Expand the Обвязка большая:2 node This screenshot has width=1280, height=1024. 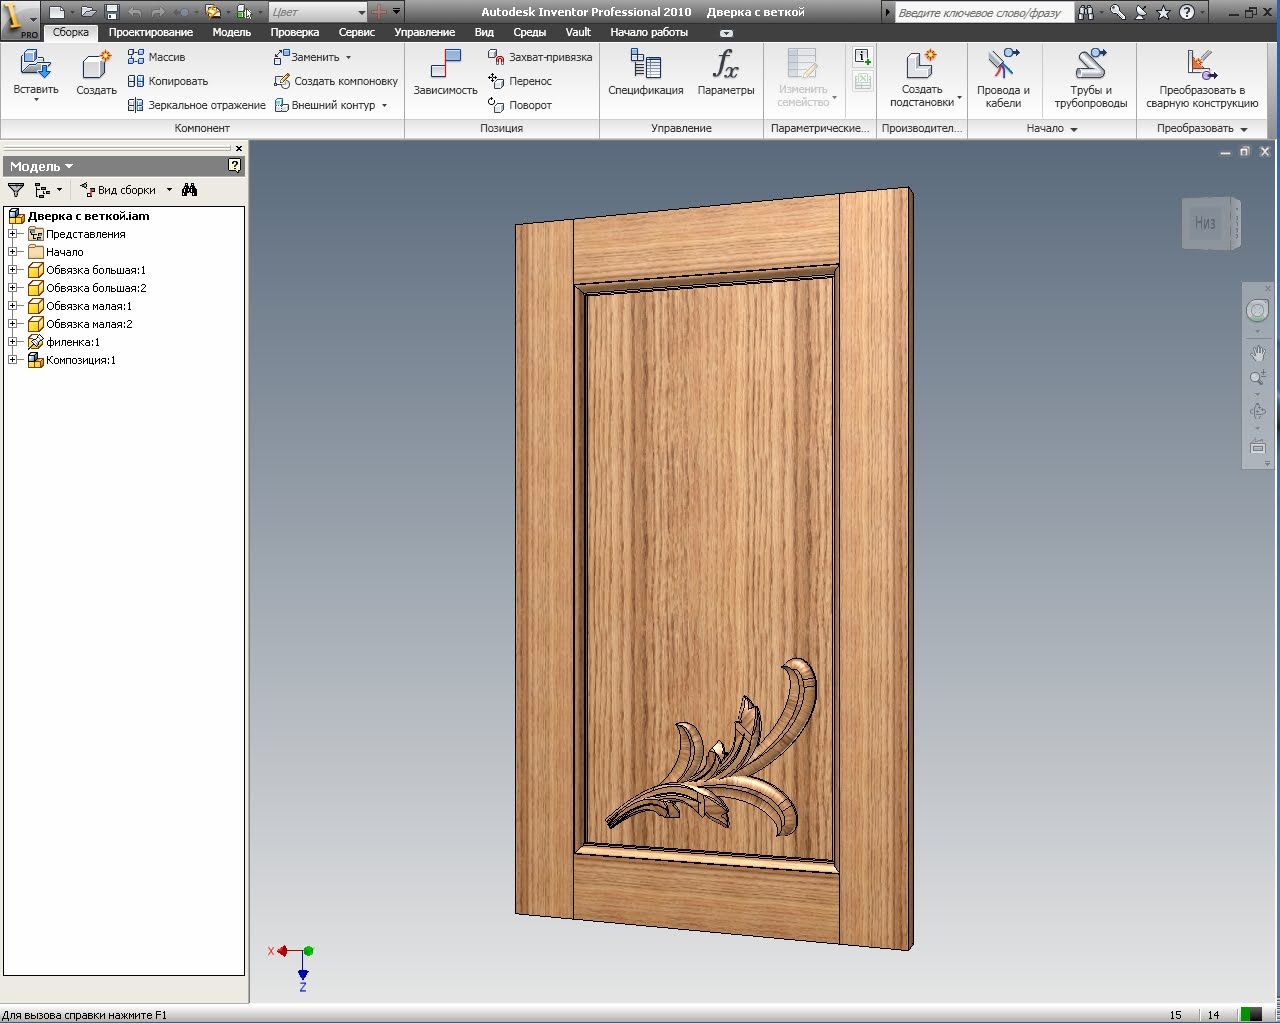click(13, 288)
